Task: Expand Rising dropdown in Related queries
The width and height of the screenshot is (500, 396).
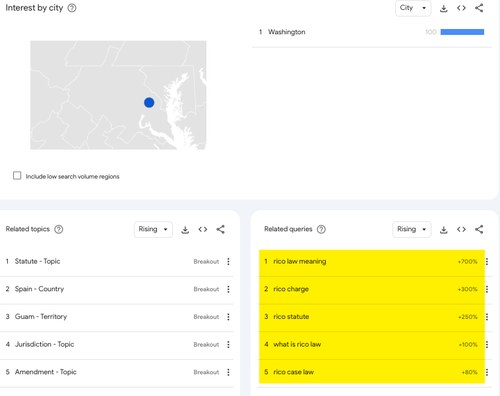Action: pos(412,229)
